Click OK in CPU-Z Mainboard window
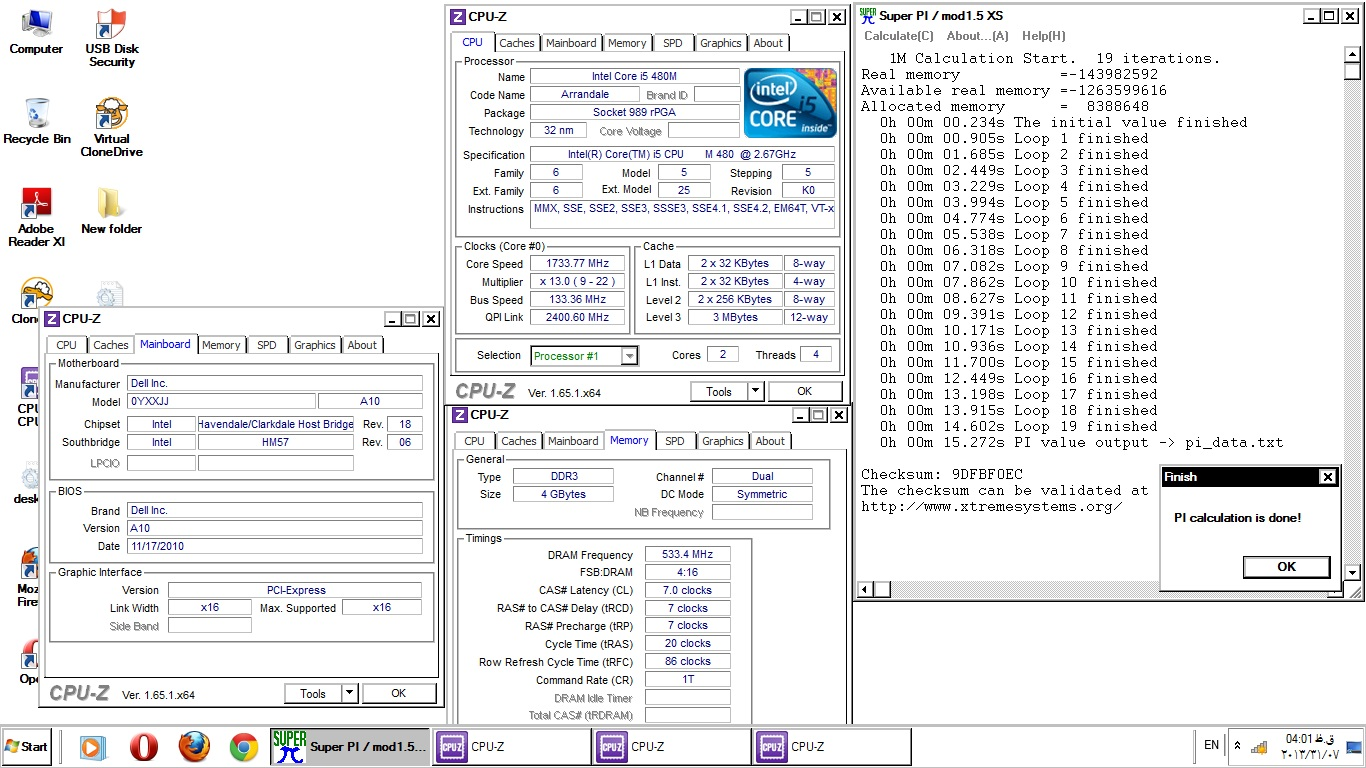The image size is (1366, 768). pos(398,693)
